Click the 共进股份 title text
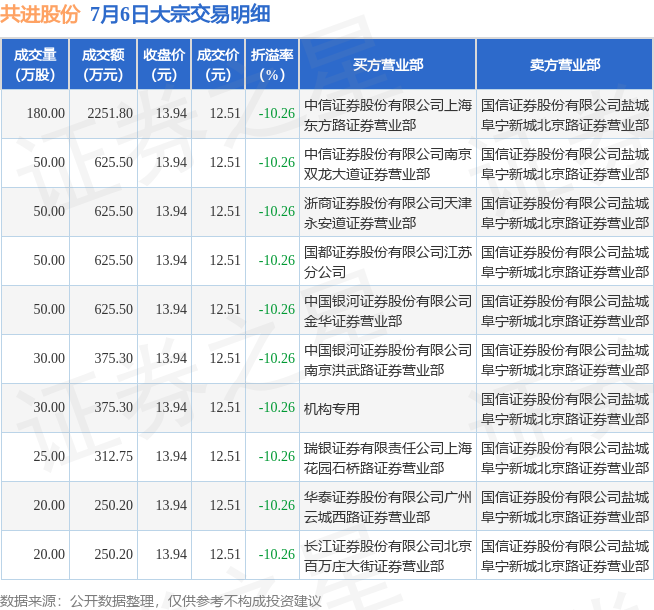The height and width of the screenshot is (610, 654). click(40, 14)
